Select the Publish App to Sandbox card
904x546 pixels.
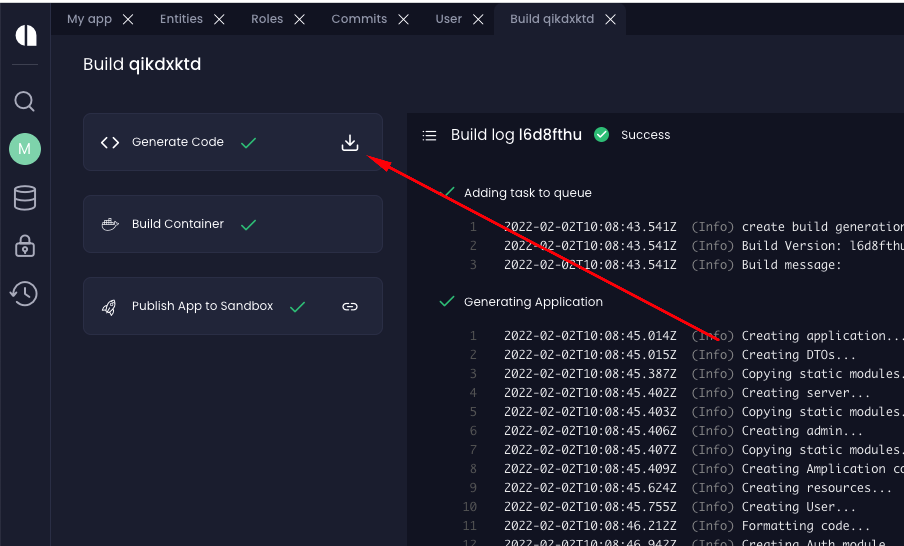click(233, 306)
